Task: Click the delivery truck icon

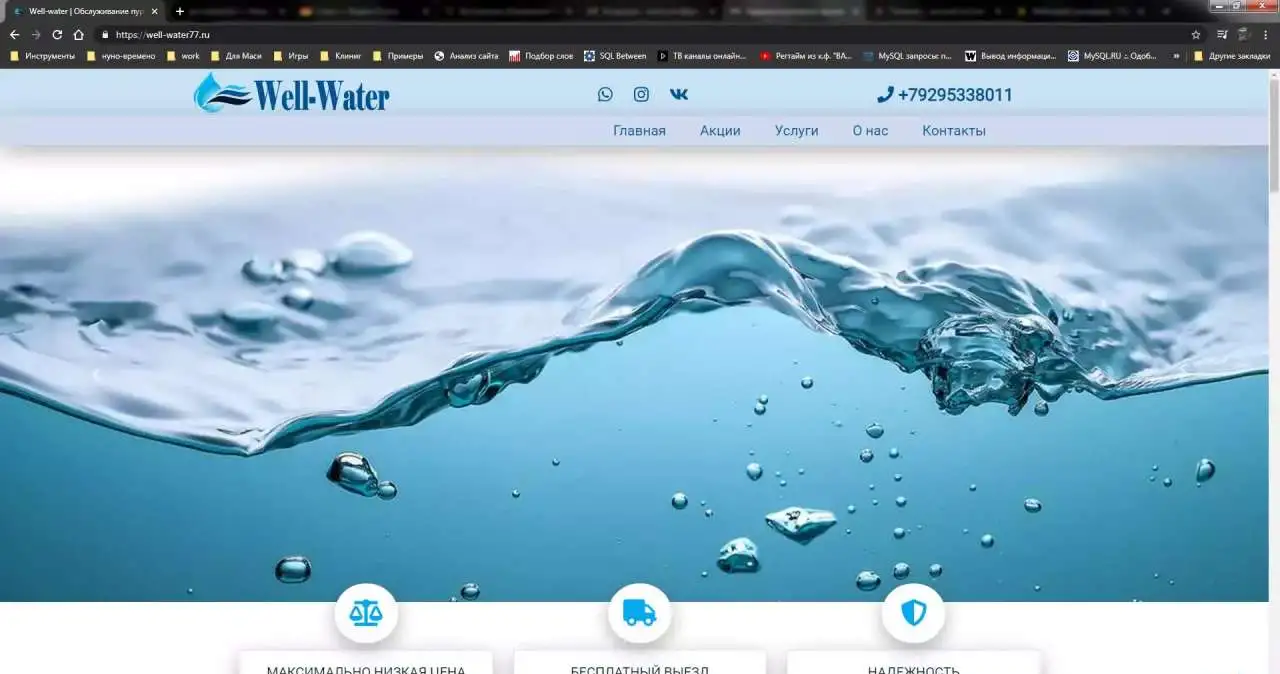Action: (x=639, y=614)
